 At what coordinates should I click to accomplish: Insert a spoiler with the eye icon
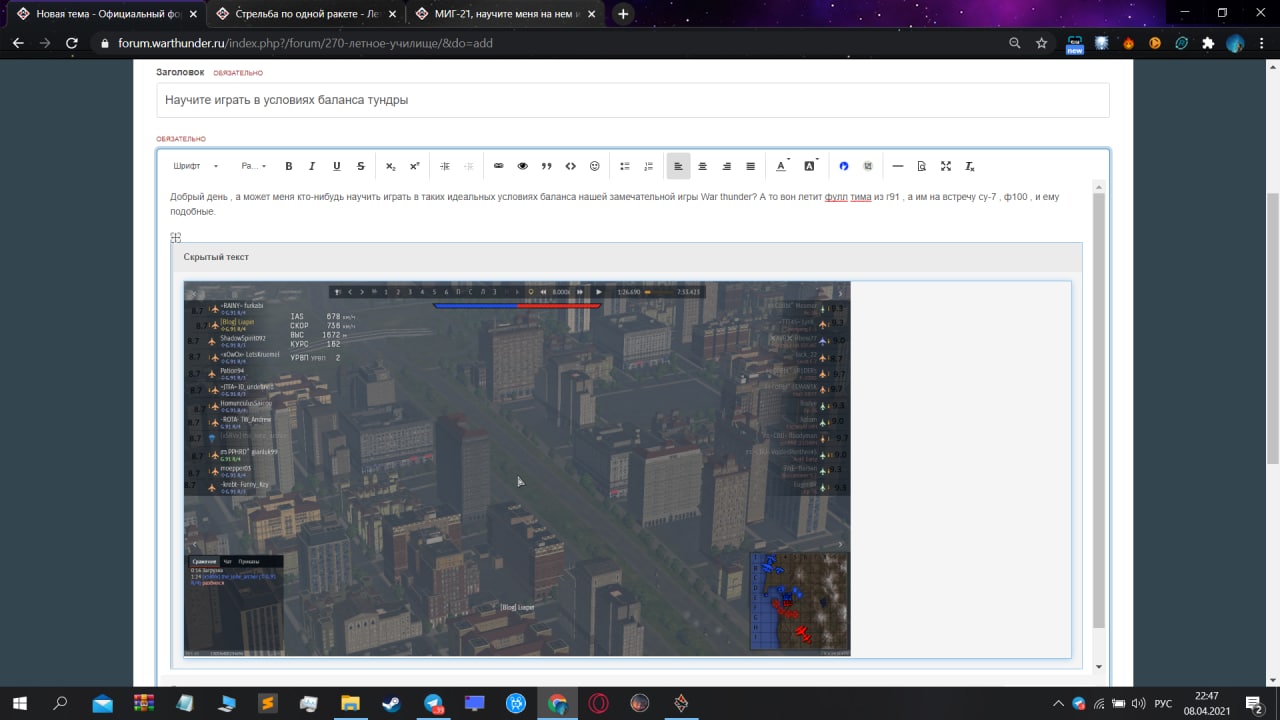pos(523,166)
